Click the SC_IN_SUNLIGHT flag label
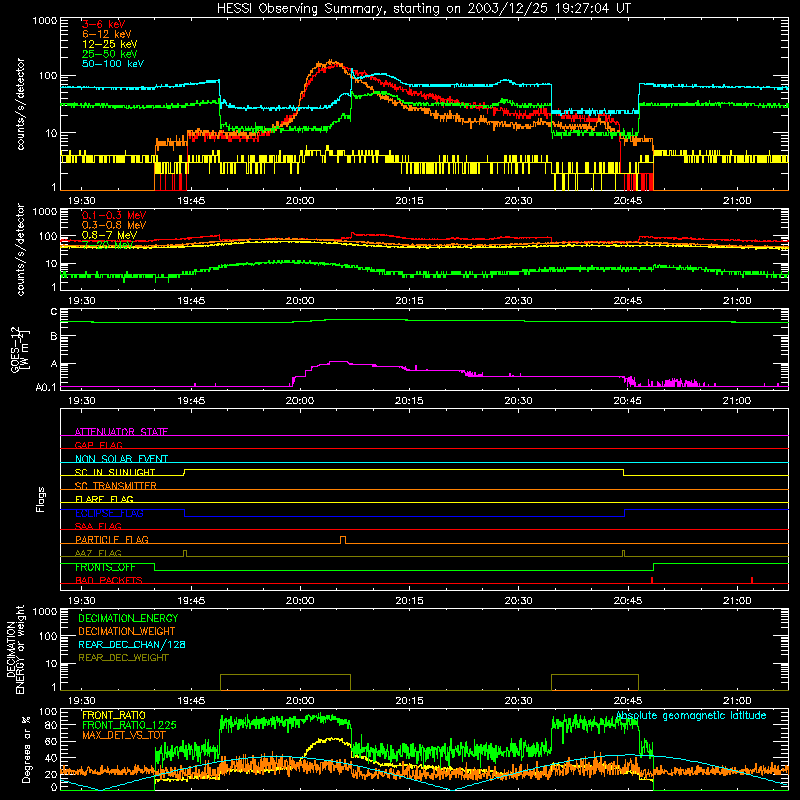Viewport: 800px width, 800px height. 115,472
